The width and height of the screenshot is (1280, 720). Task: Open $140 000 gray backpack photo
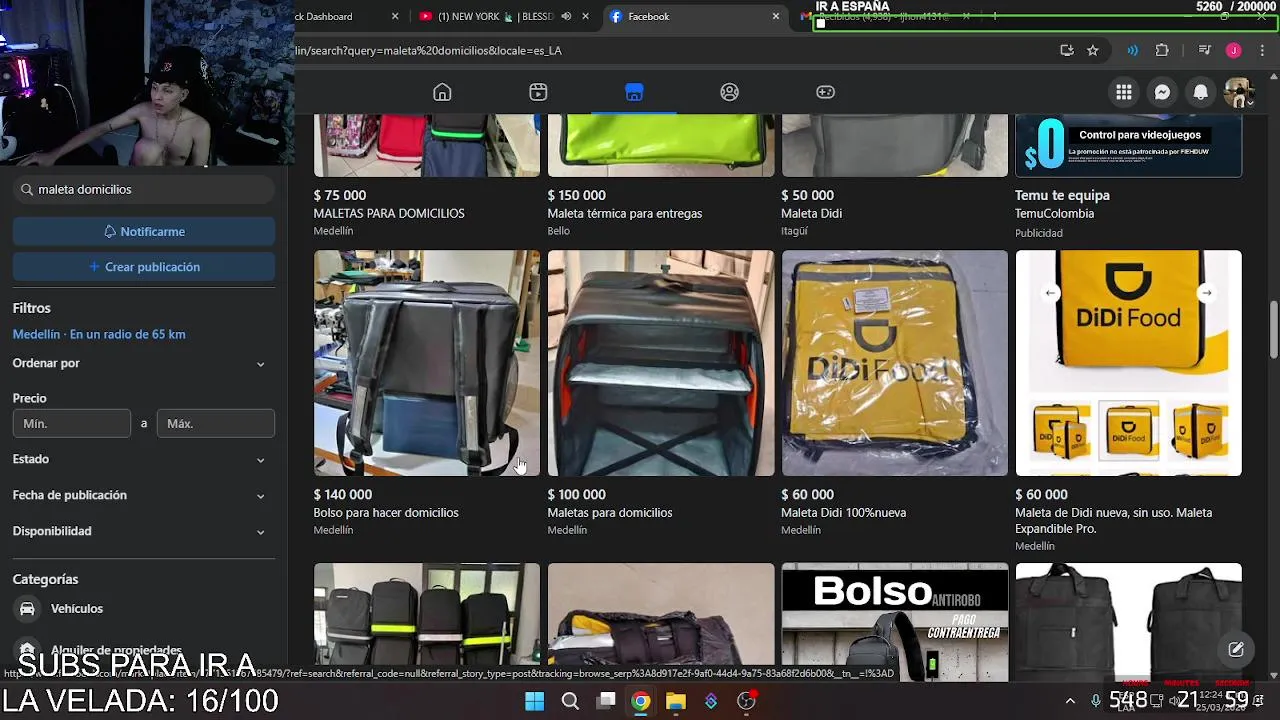(427, 363)
